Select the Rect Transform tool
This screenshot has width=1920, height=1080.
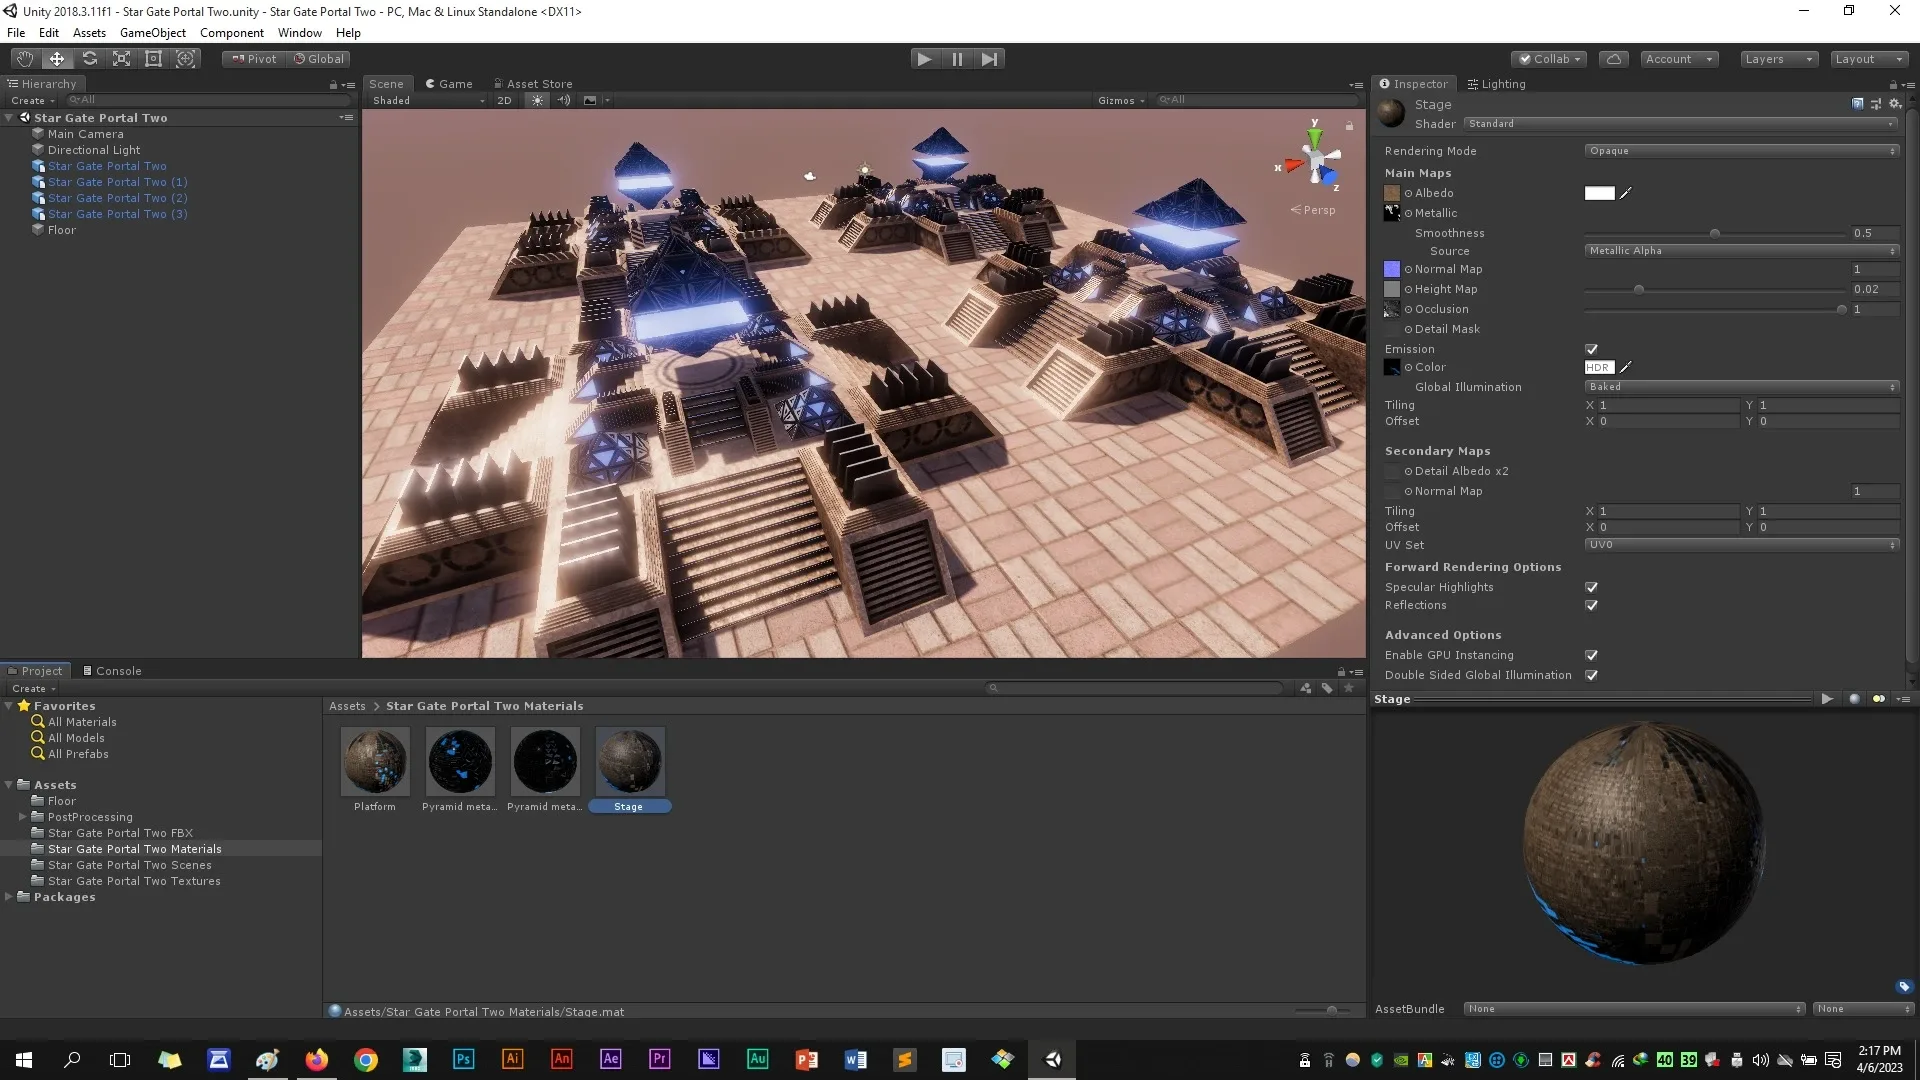click(x=153, y=59)
